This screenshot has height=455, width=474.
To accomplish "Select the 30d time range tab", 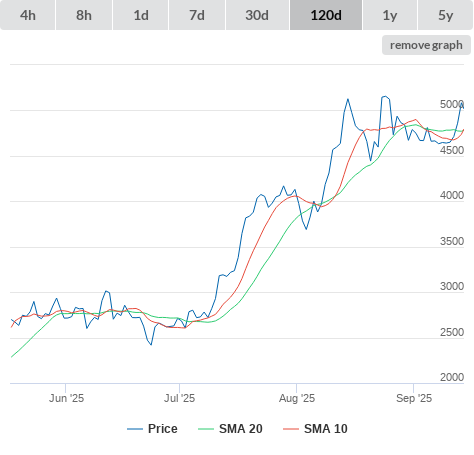I will point(257,15).
